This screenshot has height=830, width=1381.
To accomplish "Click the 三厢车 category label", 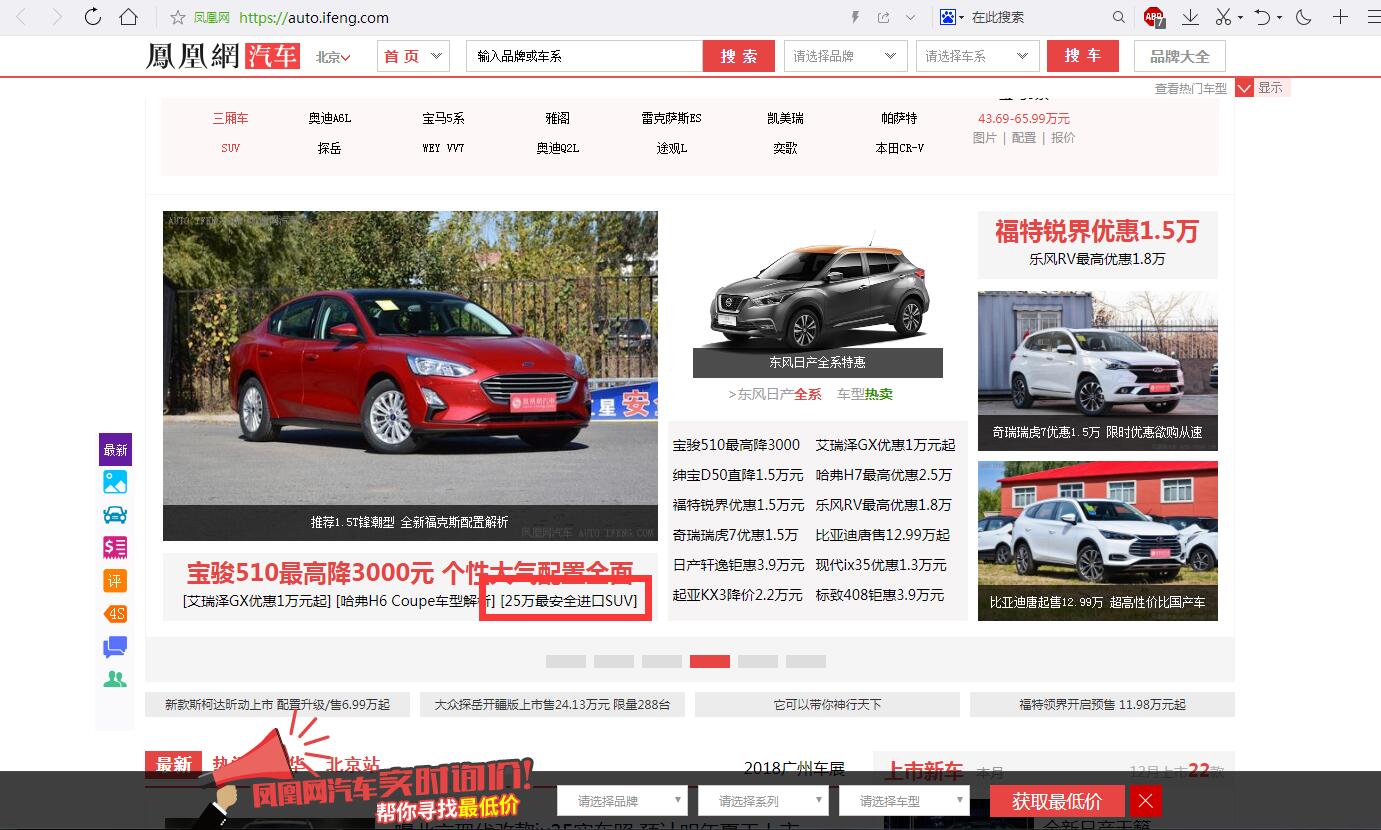I will (230, 118).
